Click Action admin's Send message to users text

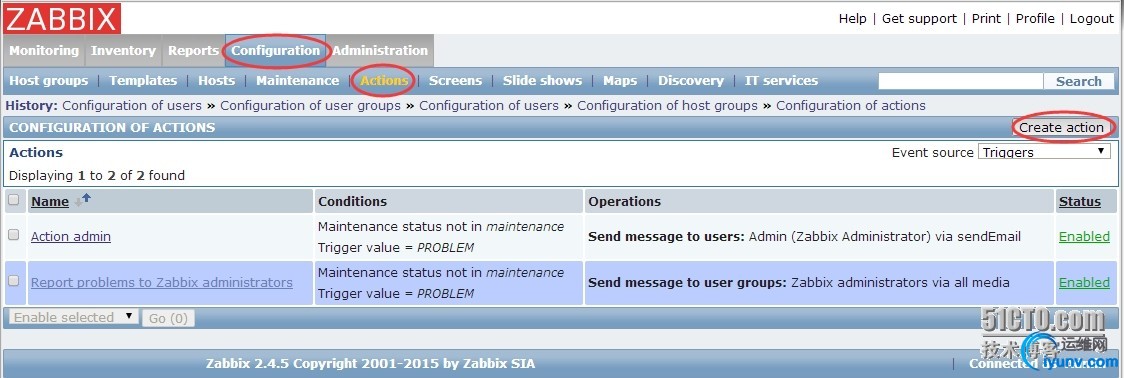(x=804, y=236)
